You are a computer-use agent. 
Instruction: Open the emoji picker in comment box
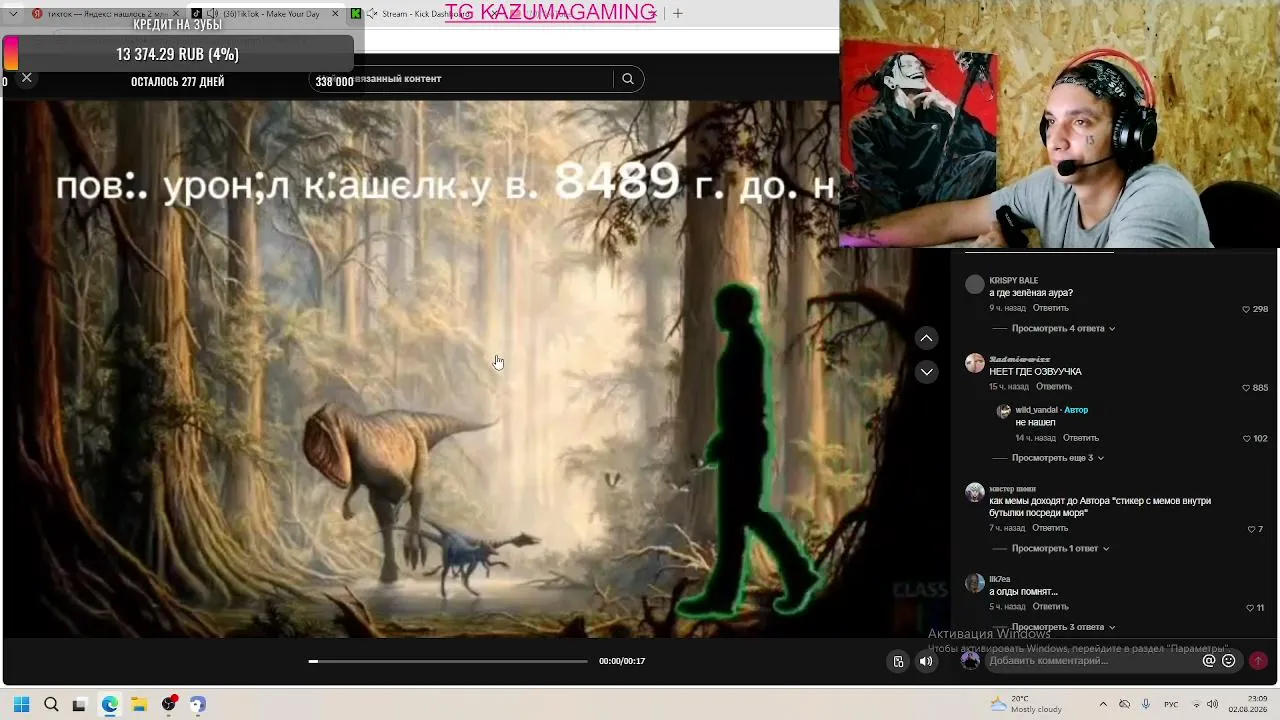click(1229, 661)
